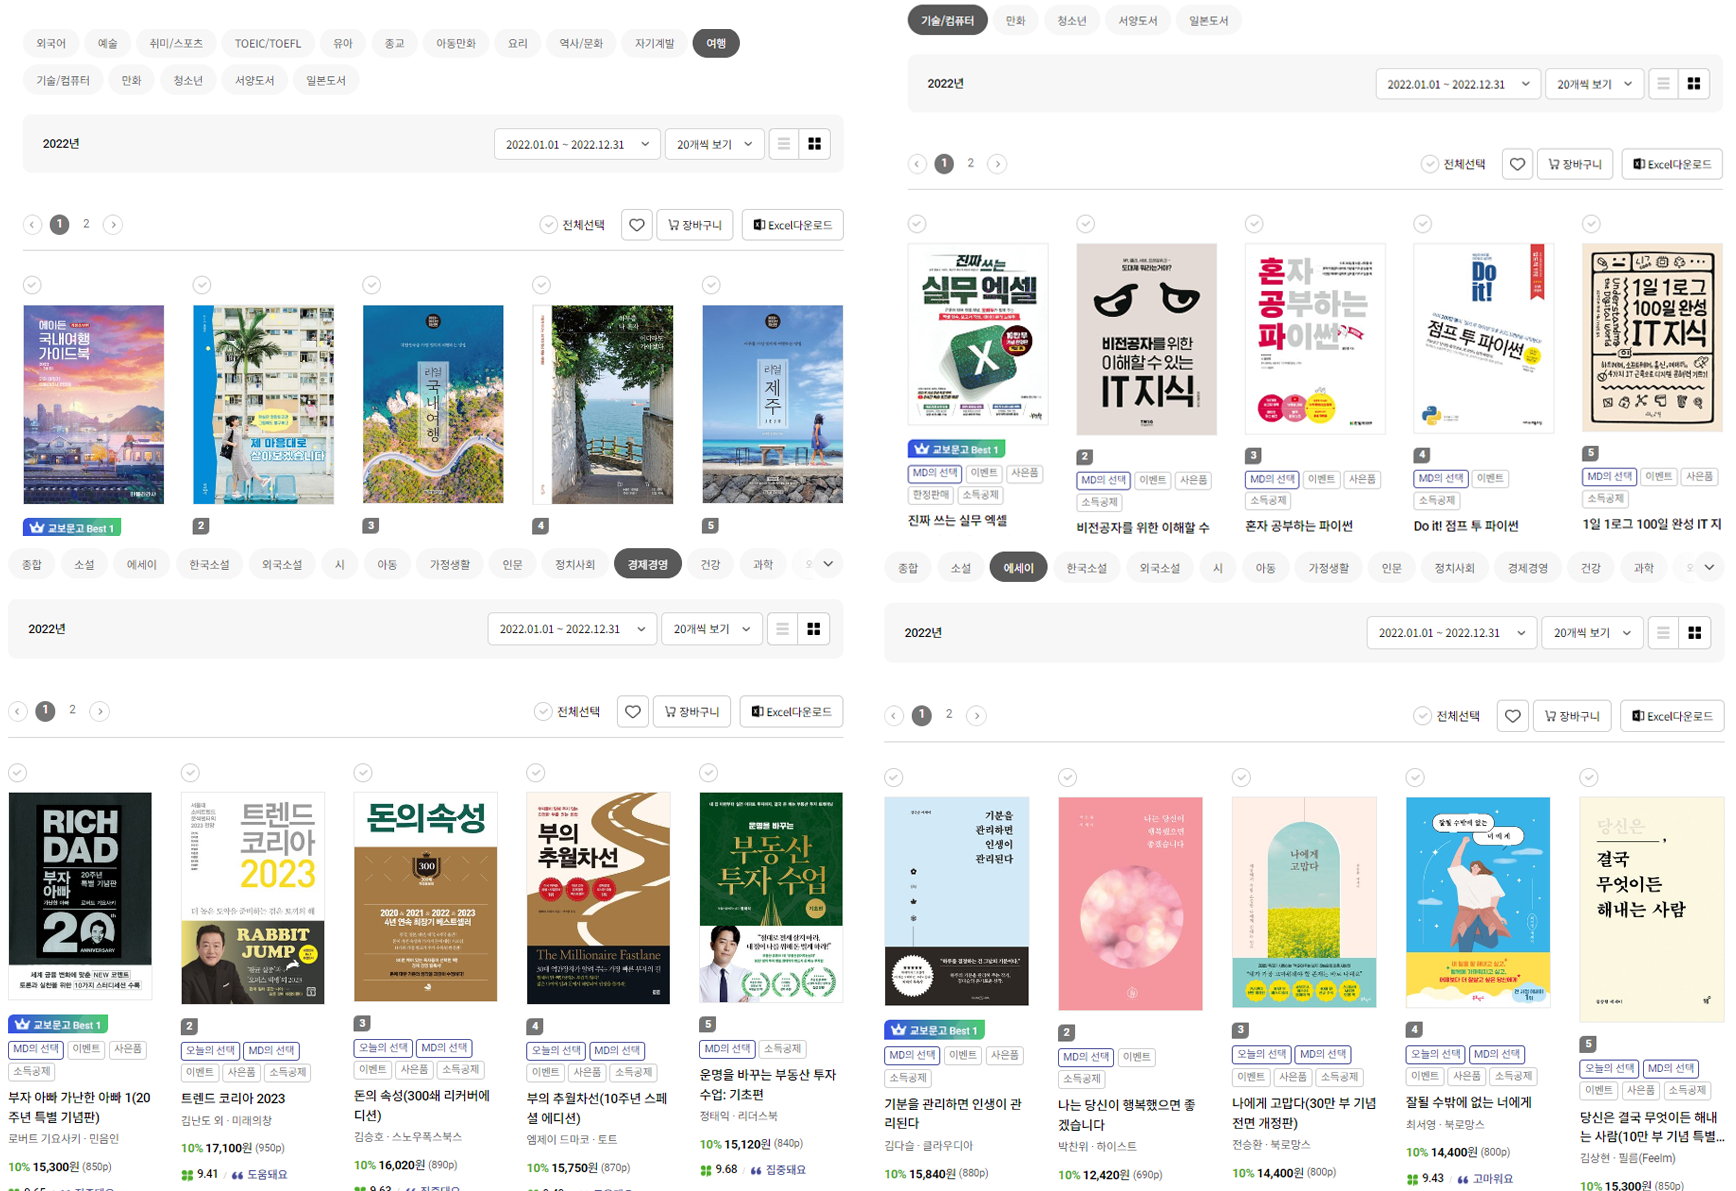The width and height of the screenshot is (1736, 1191).
Task: Select the 역사/문화 category tab
Action: (581, 43)
